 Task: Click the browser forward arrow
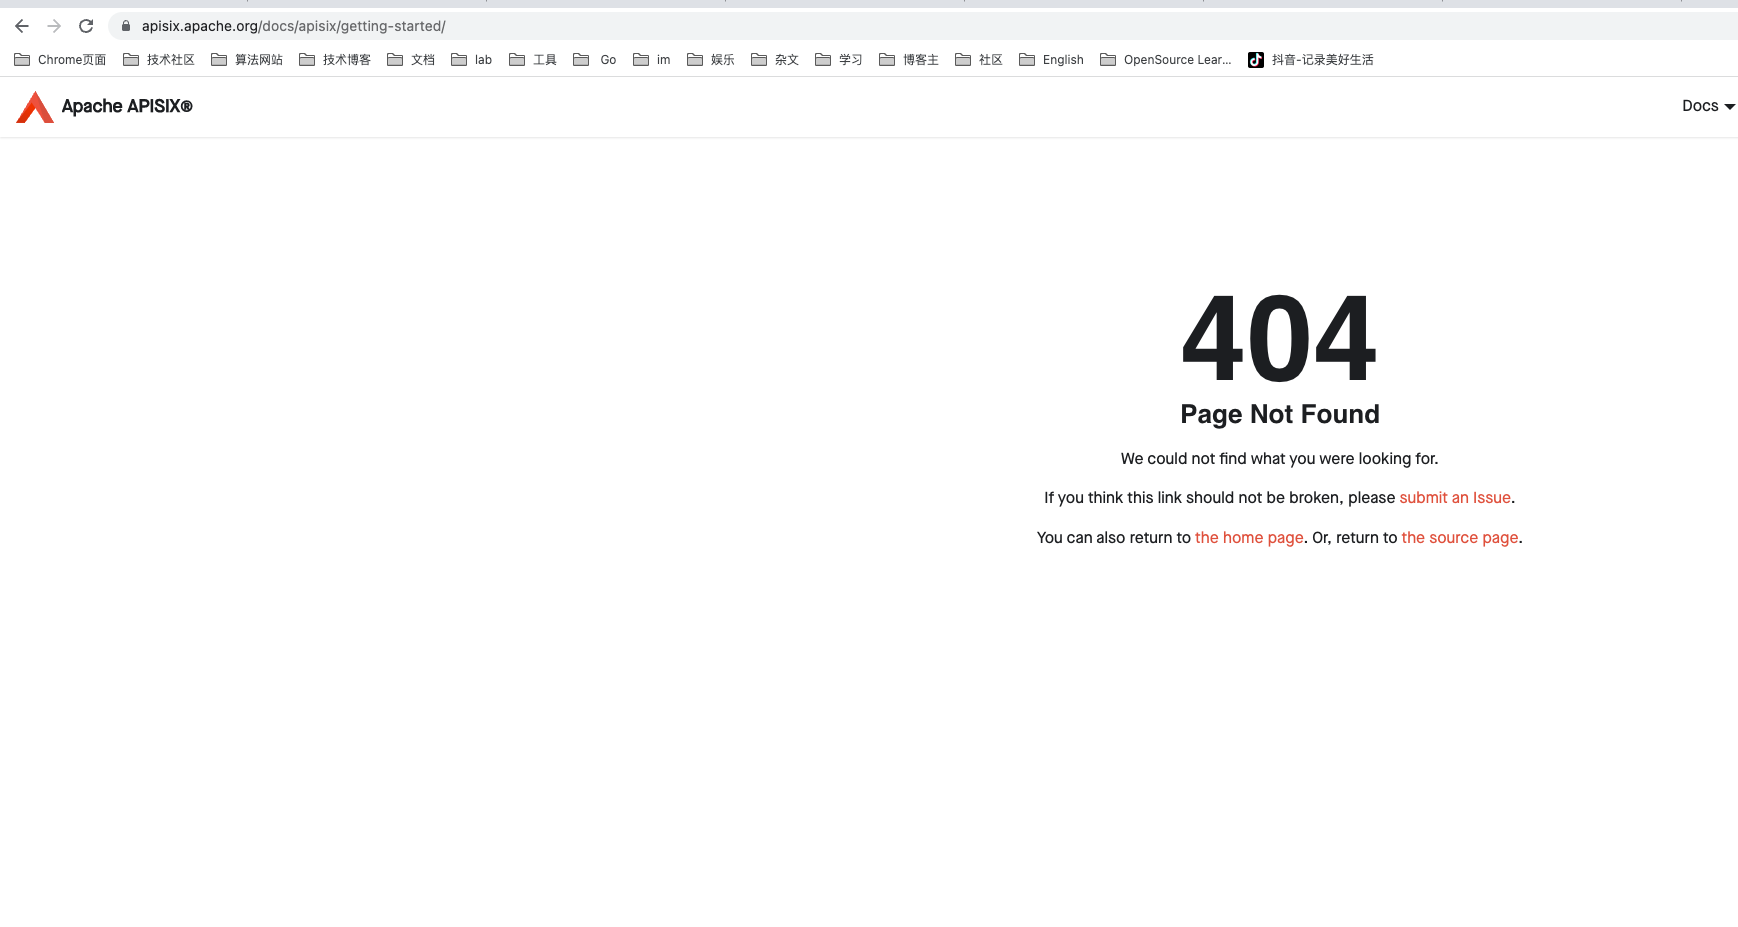(54, 26)
